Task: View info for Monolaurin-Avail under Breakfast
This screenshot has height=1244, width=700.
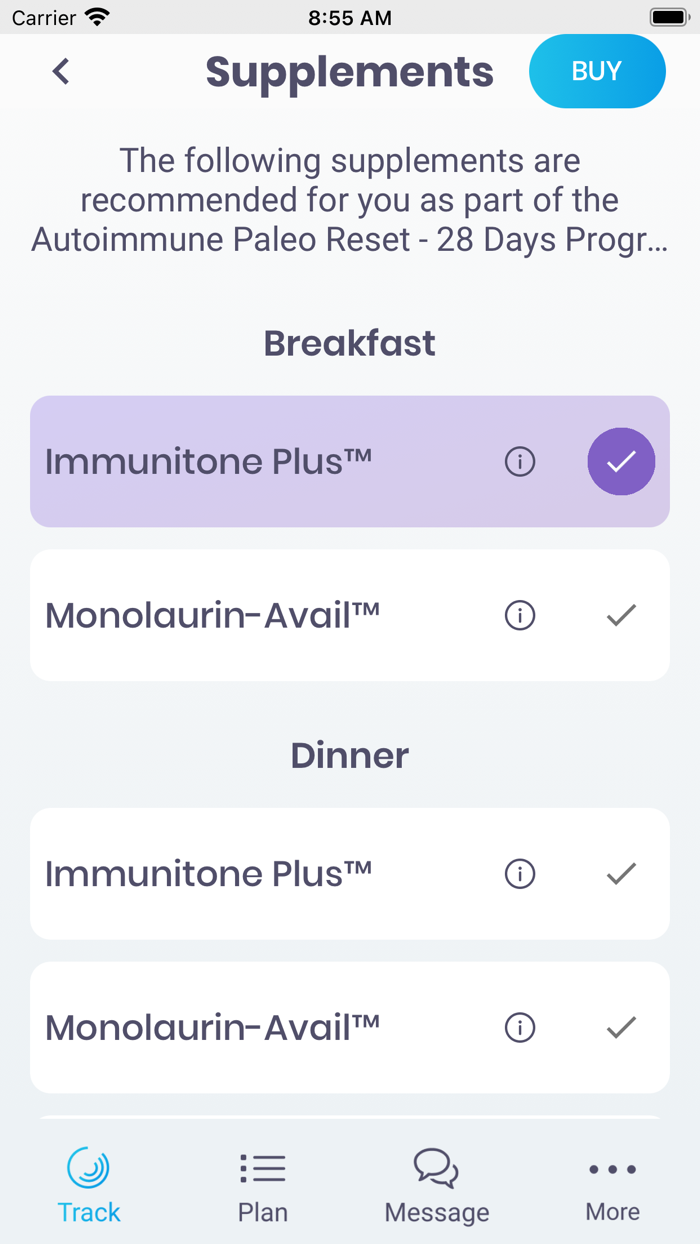Action: [519, 615]
